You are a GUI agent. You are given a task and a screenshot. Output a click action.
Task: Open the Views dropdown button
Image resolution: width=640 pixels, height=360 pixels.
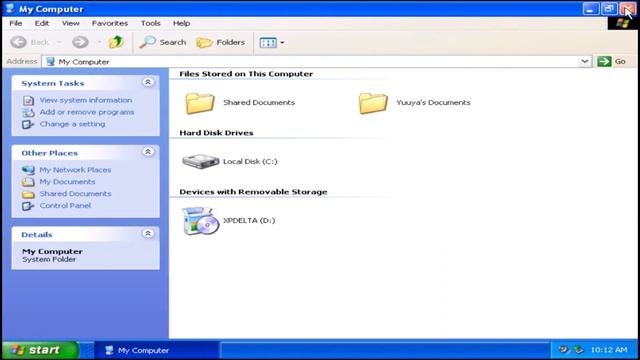point(272,42)
